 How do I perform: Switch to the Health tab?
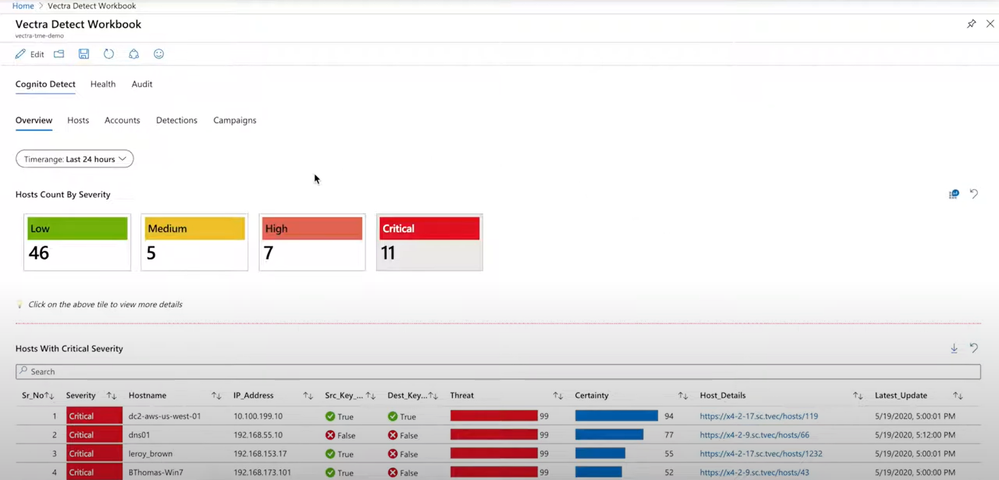103,84
